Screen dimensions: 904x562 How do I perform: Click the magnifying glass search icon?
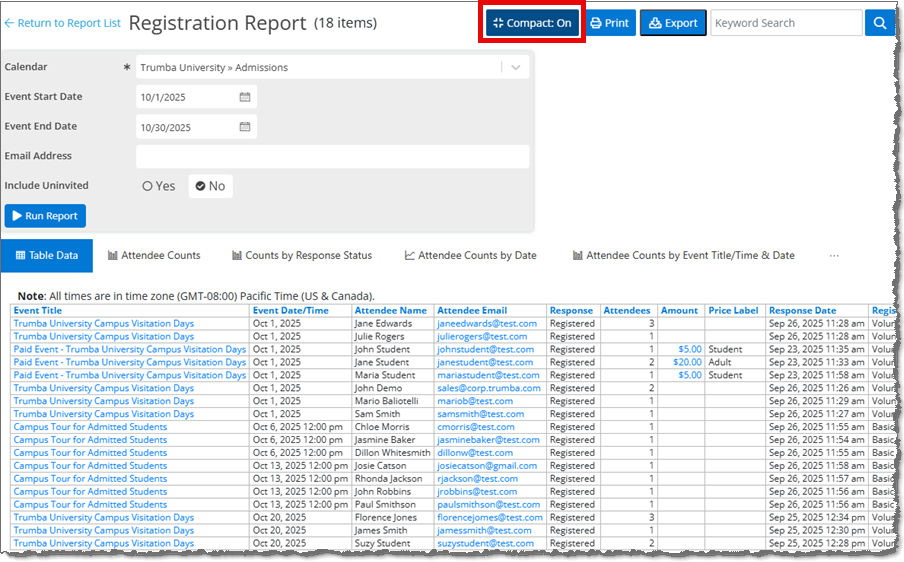(880, 23)
